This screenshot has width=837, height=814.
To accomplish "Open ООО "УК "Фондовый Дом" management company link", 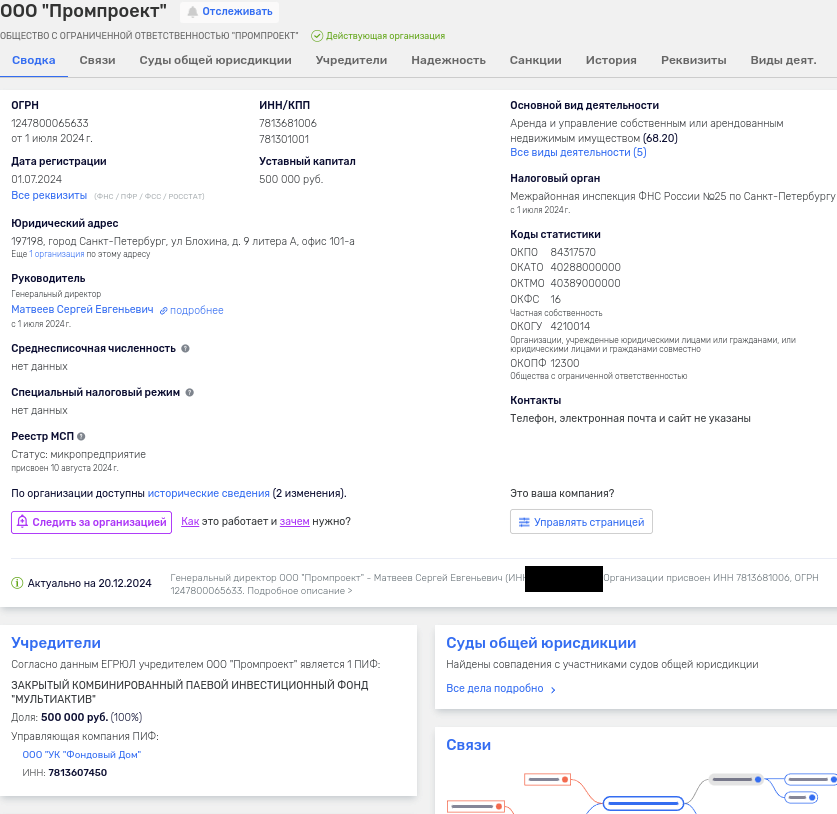I will coord(81,755).
